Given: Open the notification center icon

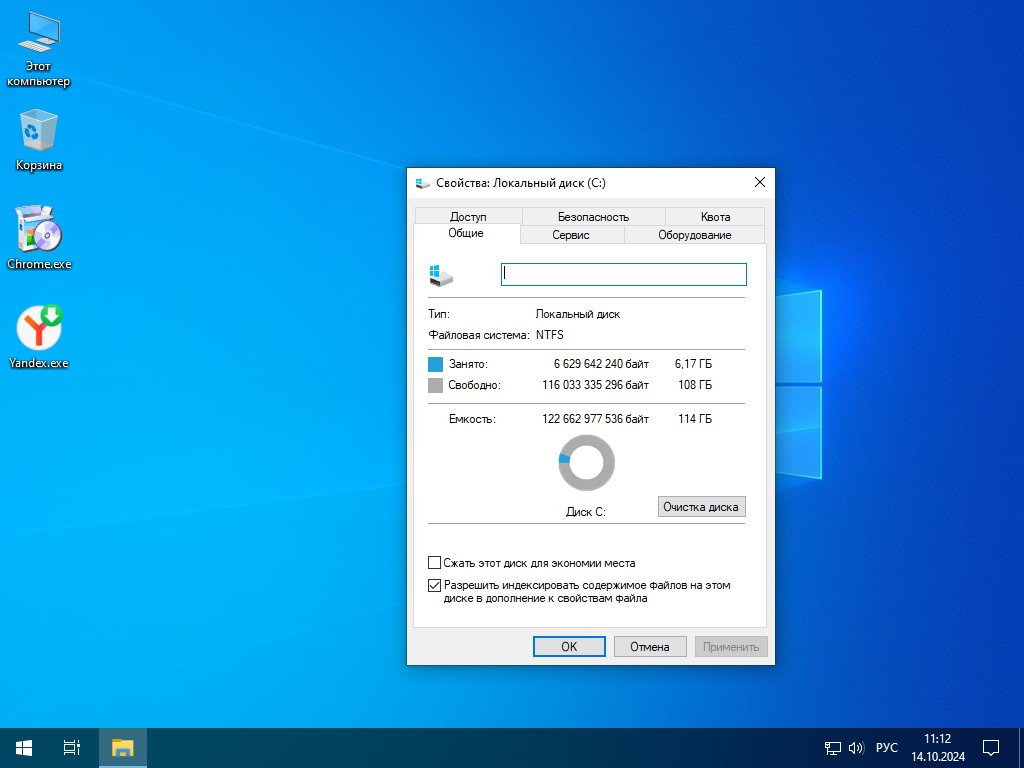Looking at the screenshot, I should 991,747.
